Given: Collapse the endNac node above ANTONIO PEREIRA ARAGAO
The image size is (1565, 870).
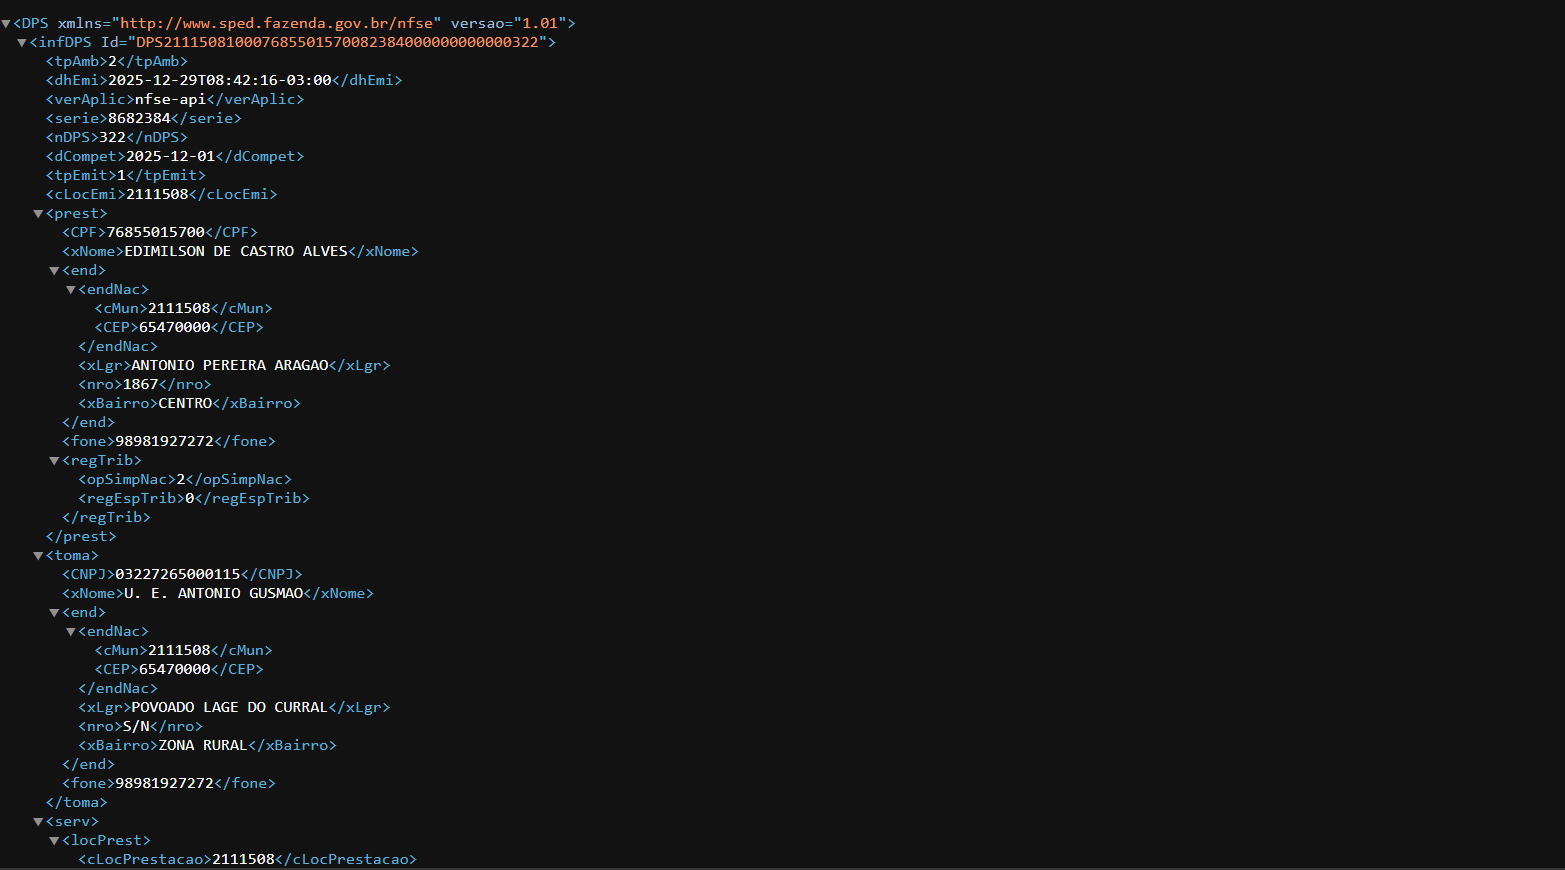Looking at the screenshot, I should point(71,290).
